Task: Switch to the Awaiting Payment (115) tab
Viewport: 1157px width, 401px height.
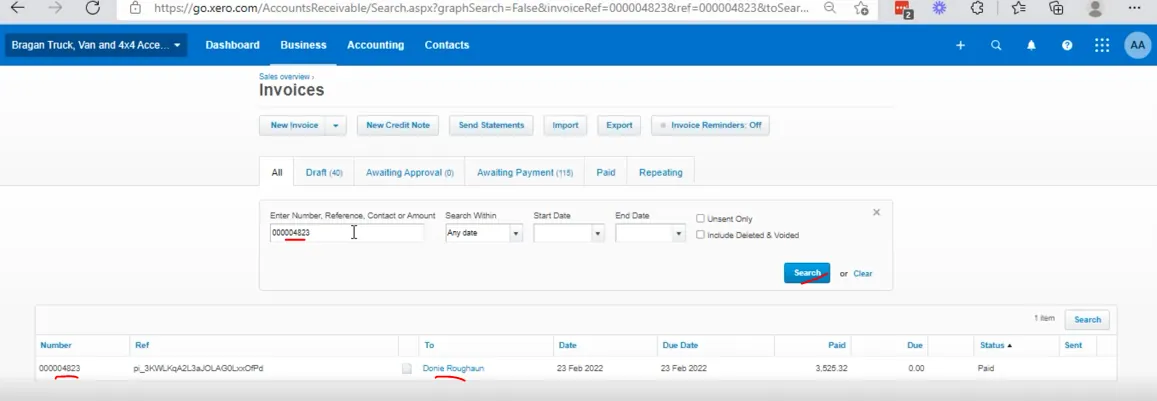Action: tap(525, 172)
